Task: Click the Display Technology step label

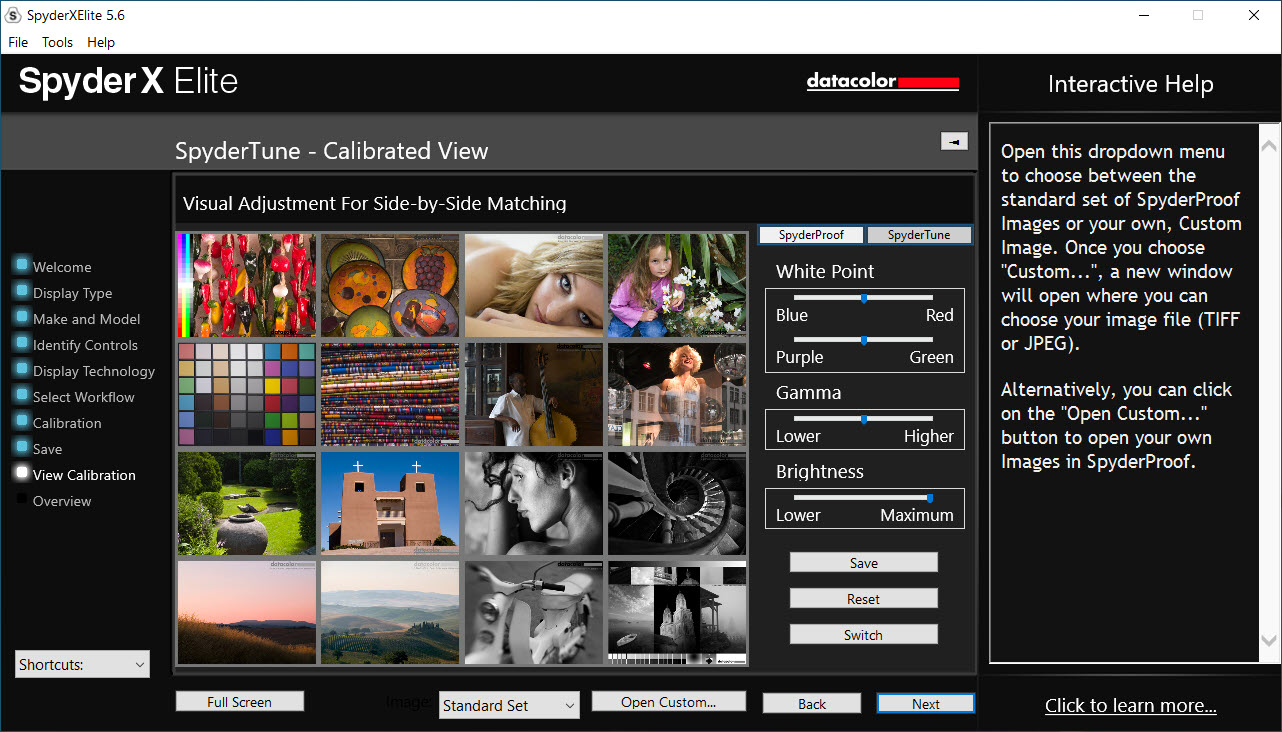Action: 94,371
